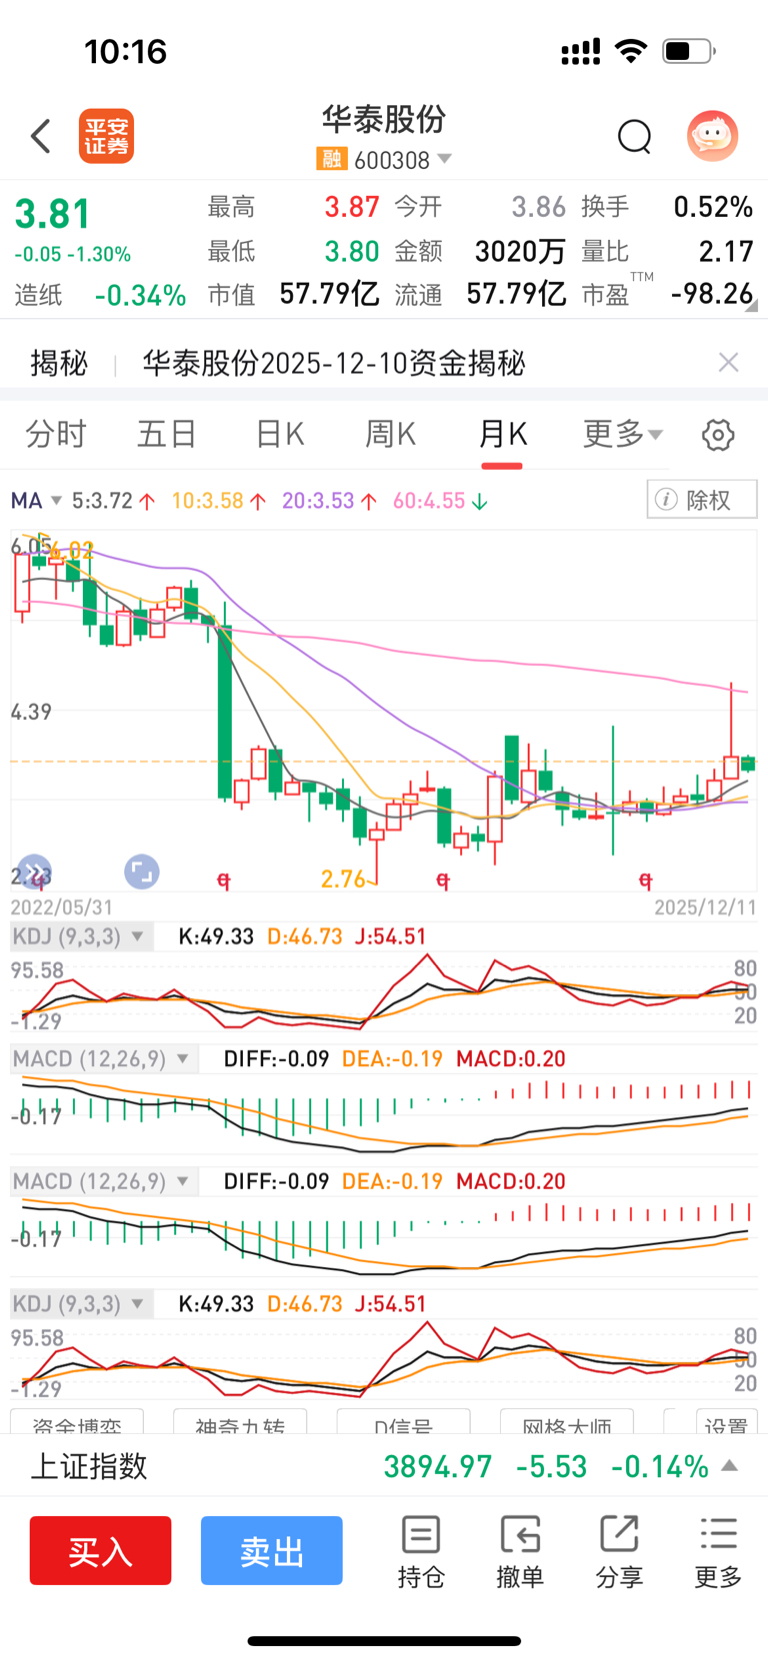
Task: Tap the 上证指数 3894.97 value
Action: click(438, 1466)
